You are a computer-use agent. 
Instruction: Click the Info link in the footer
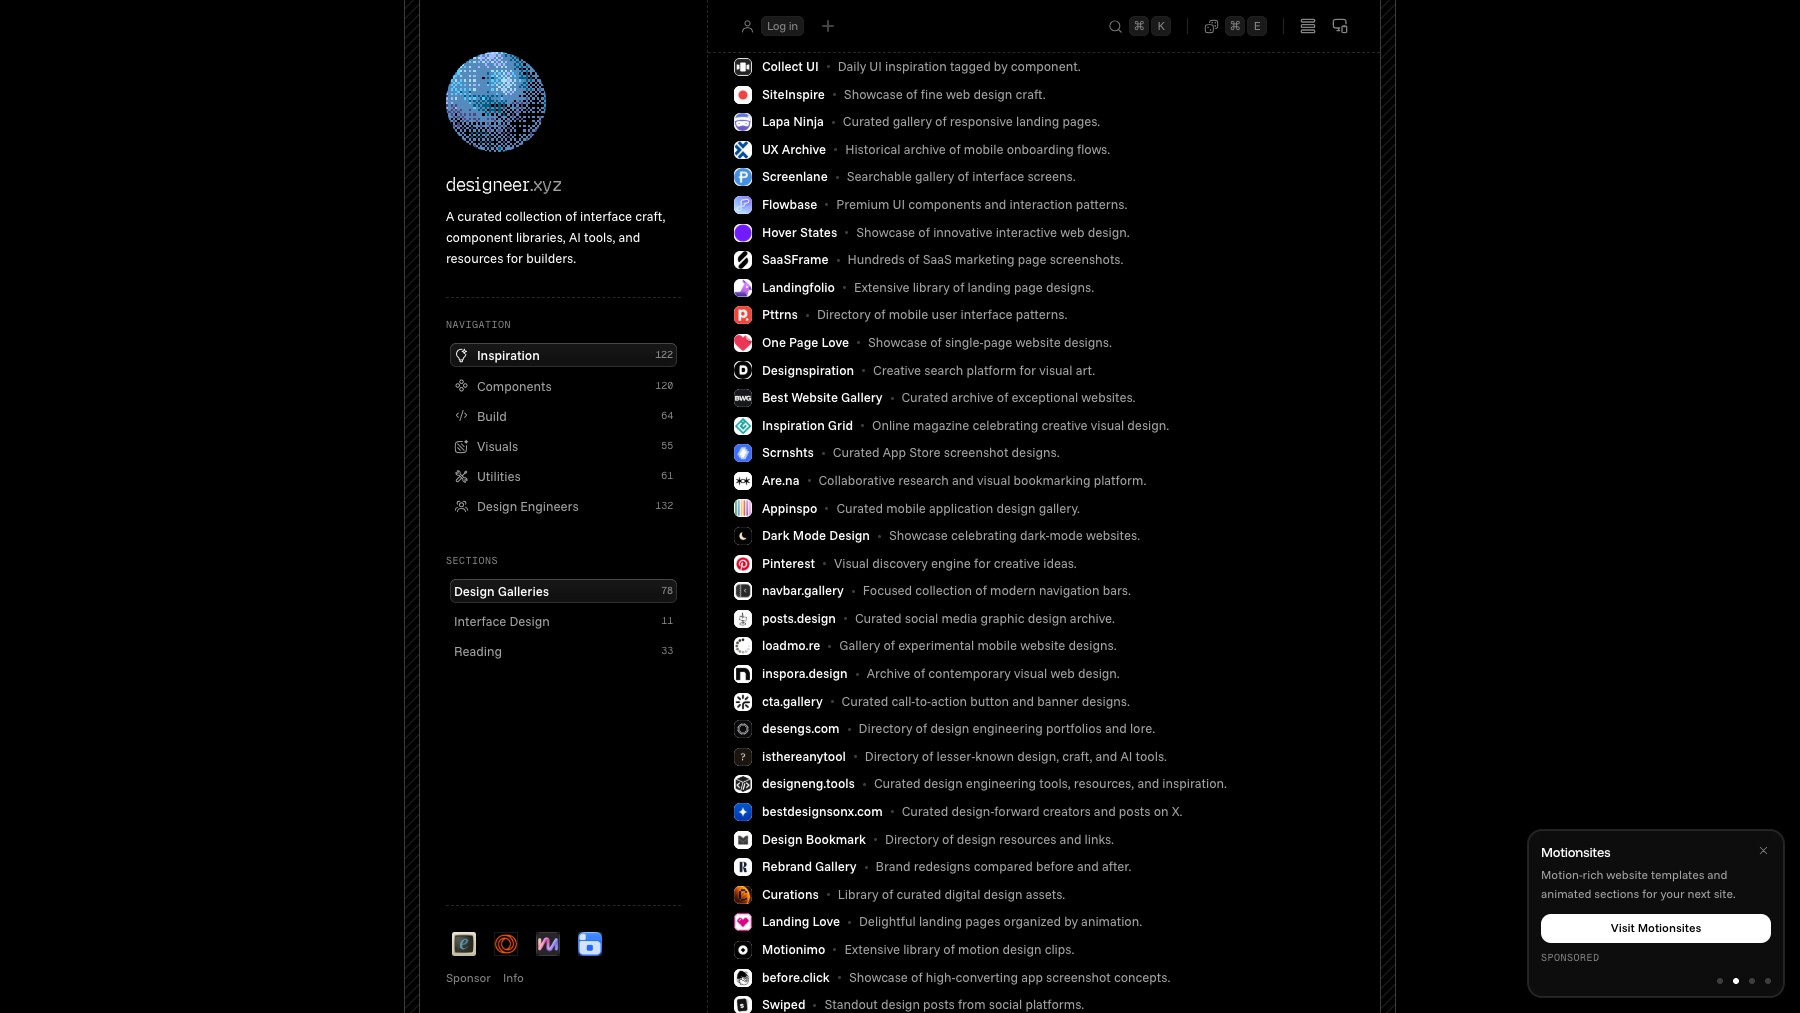click(513, 978)
